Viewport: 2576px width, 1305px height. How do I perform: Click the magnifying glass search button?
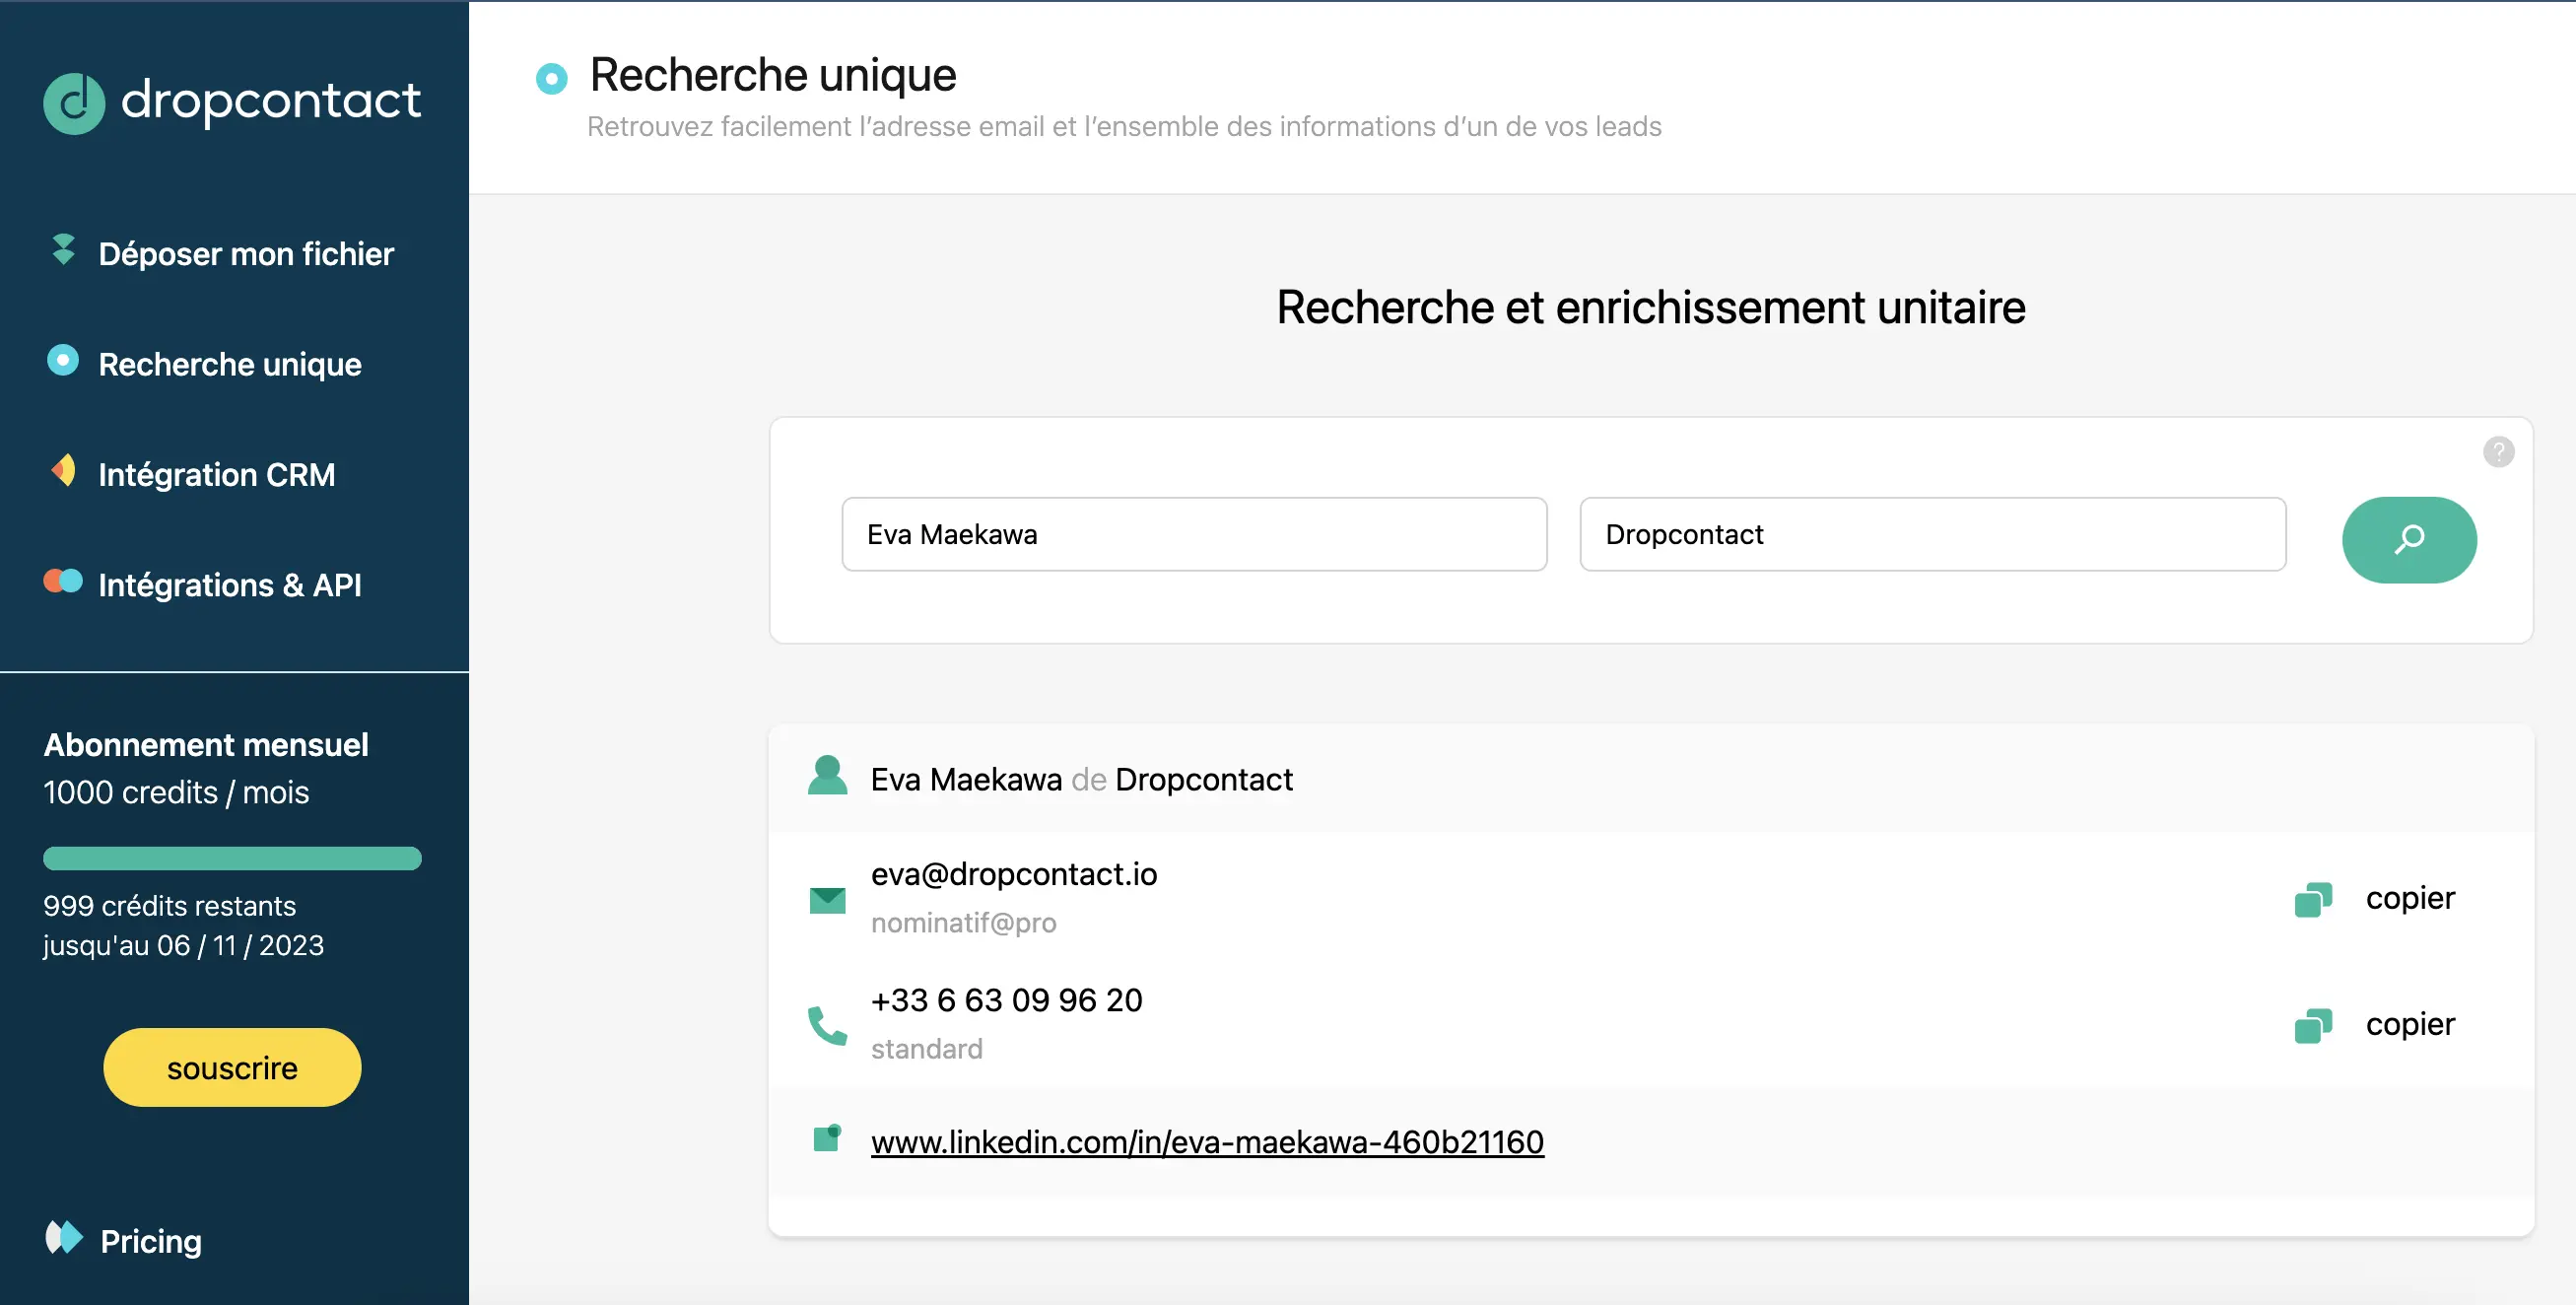coord(2408,539)
